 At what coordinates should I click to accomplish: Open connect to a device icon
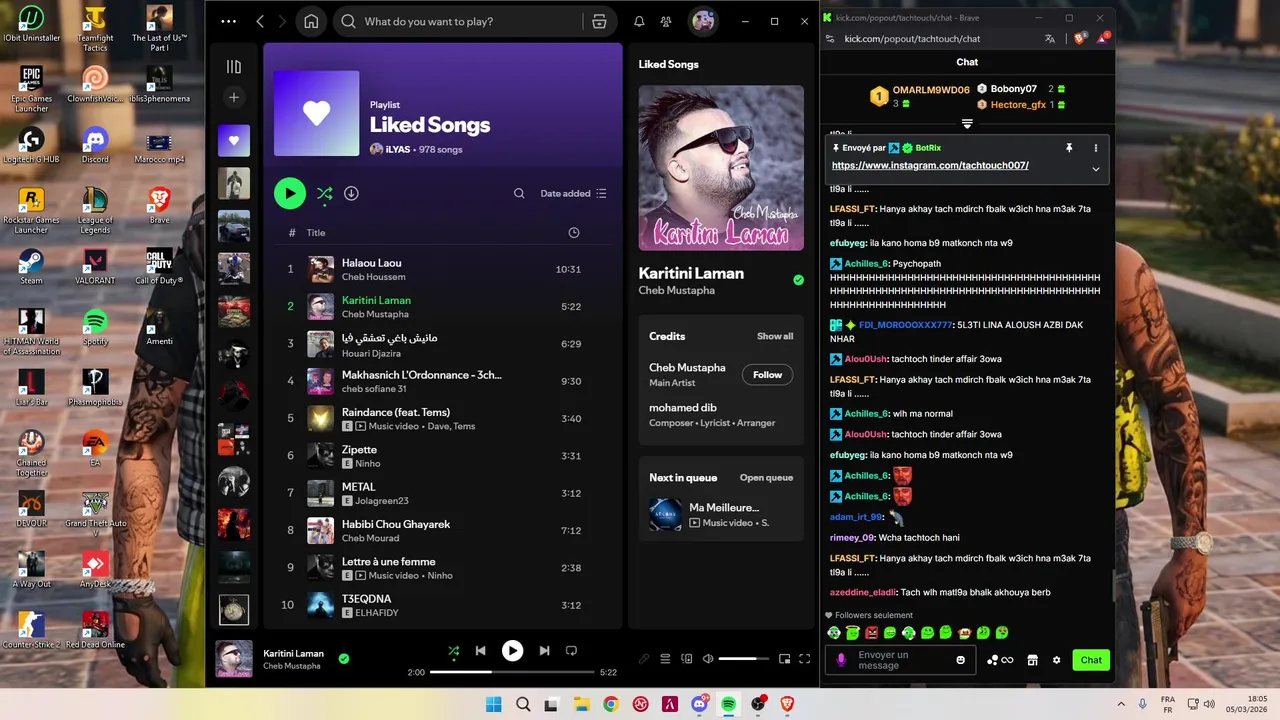click(x=687, y=659)
